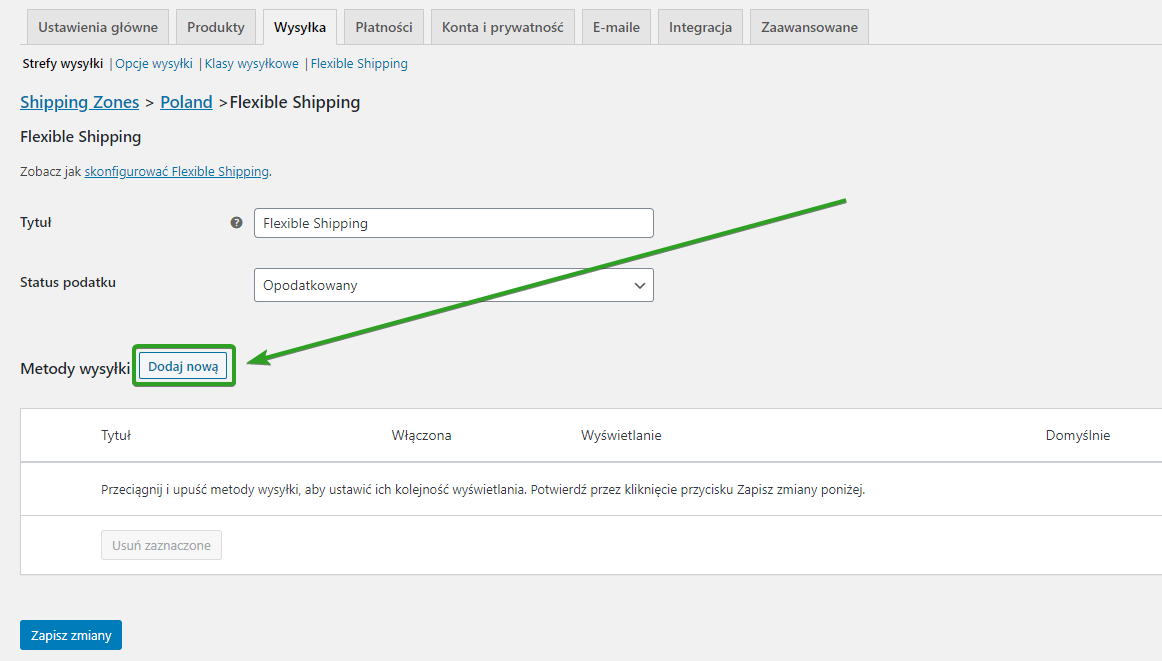Image resolution: width=1162 pixels, height=661 pixels.
Task: Open the Zaawansowane tab
Action: pyautogui.click(x=809, y=27)
